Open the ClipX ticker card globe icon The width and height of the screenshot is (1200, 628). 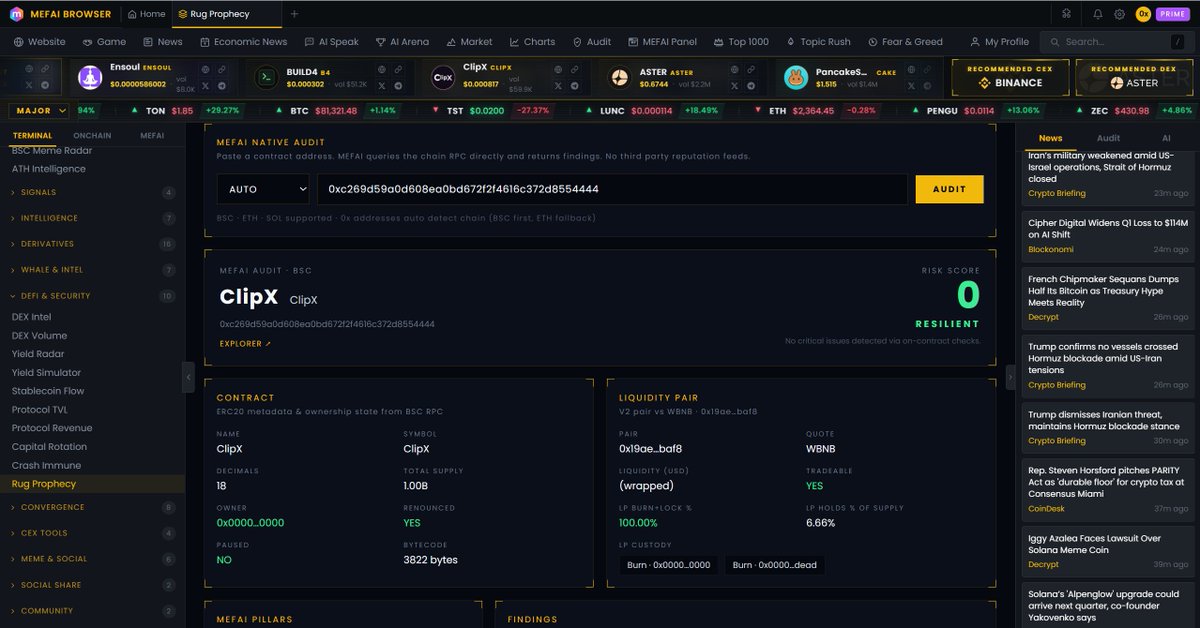click(560, 70)
